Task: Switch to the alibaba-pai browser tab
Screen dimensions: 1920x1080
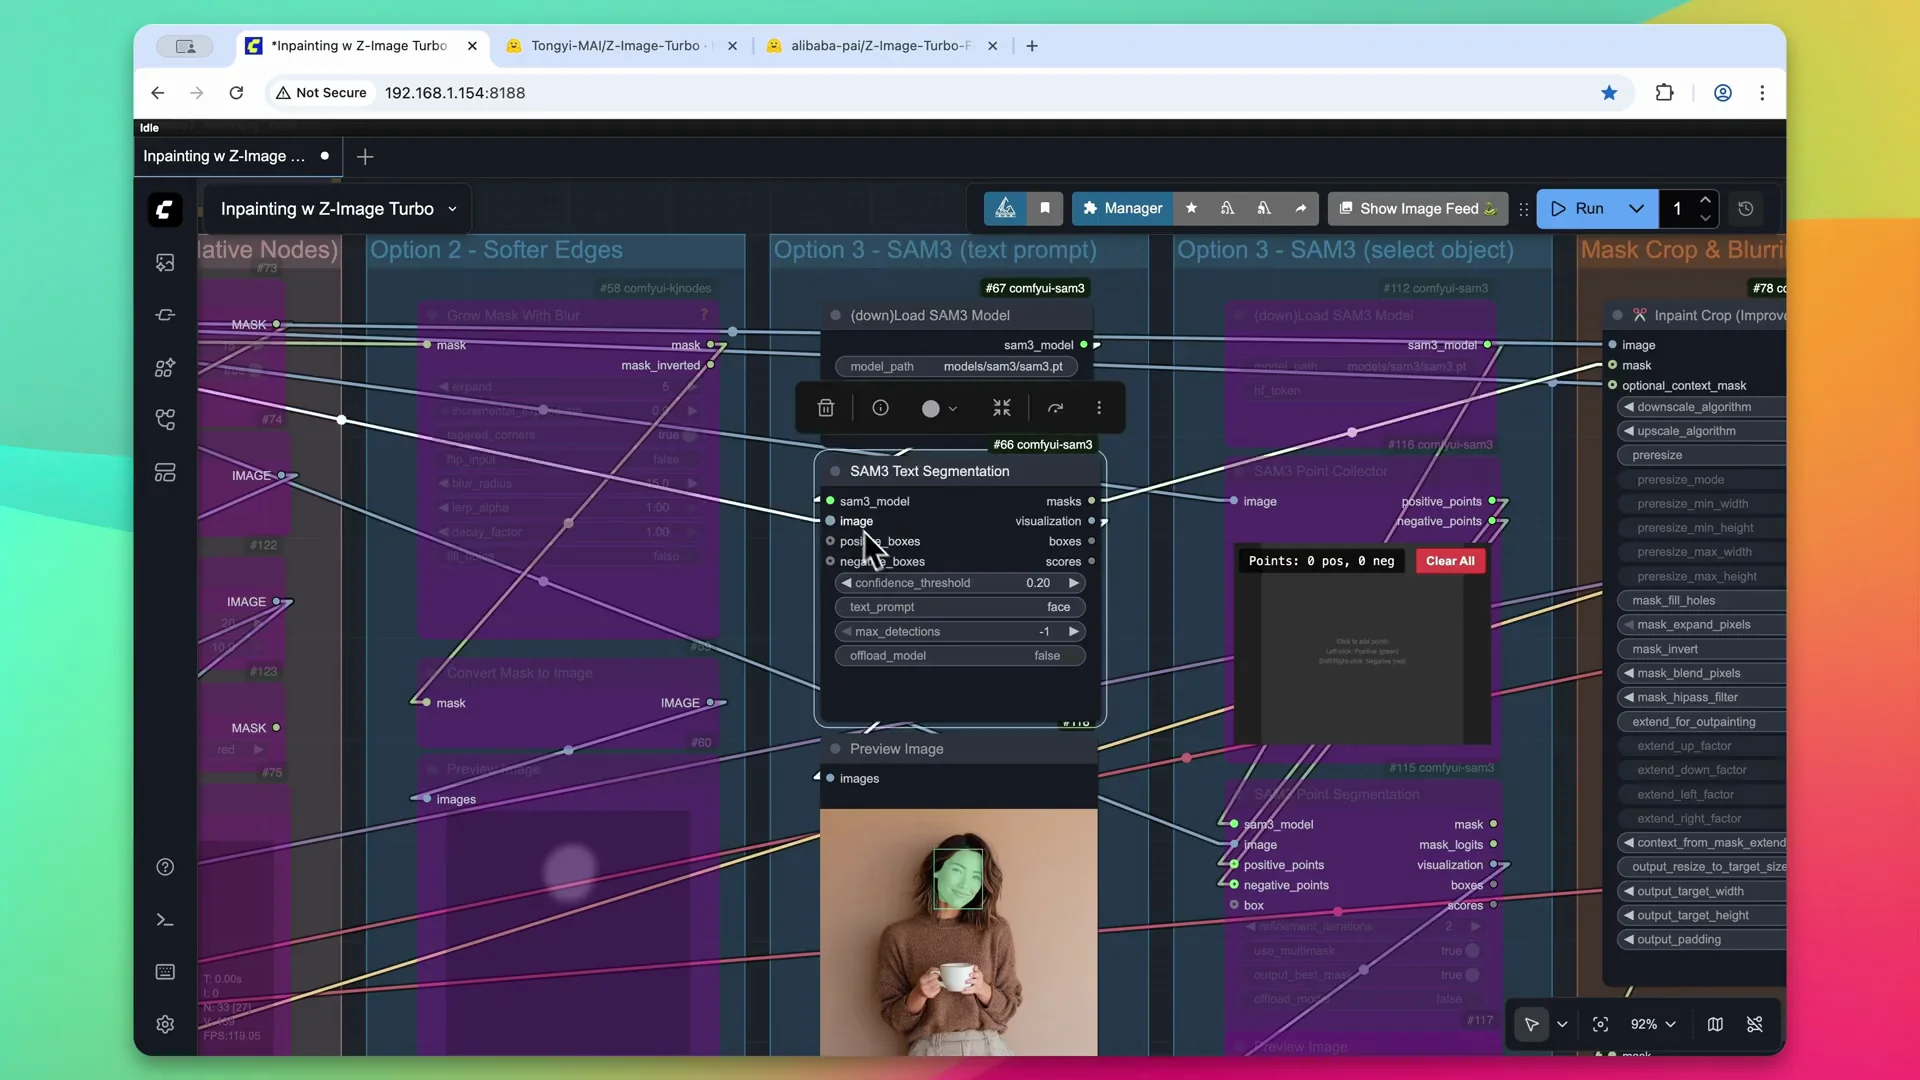Action: (875, 46)
